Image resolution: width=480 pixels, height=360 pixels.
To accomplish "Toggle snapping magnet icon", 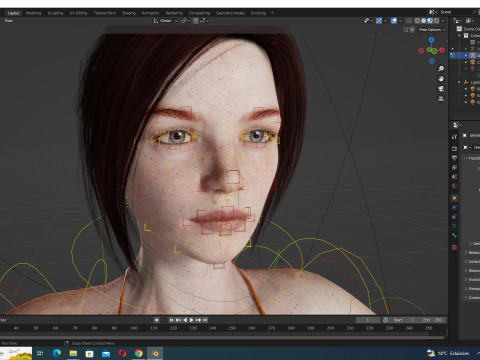I will 195,21.
